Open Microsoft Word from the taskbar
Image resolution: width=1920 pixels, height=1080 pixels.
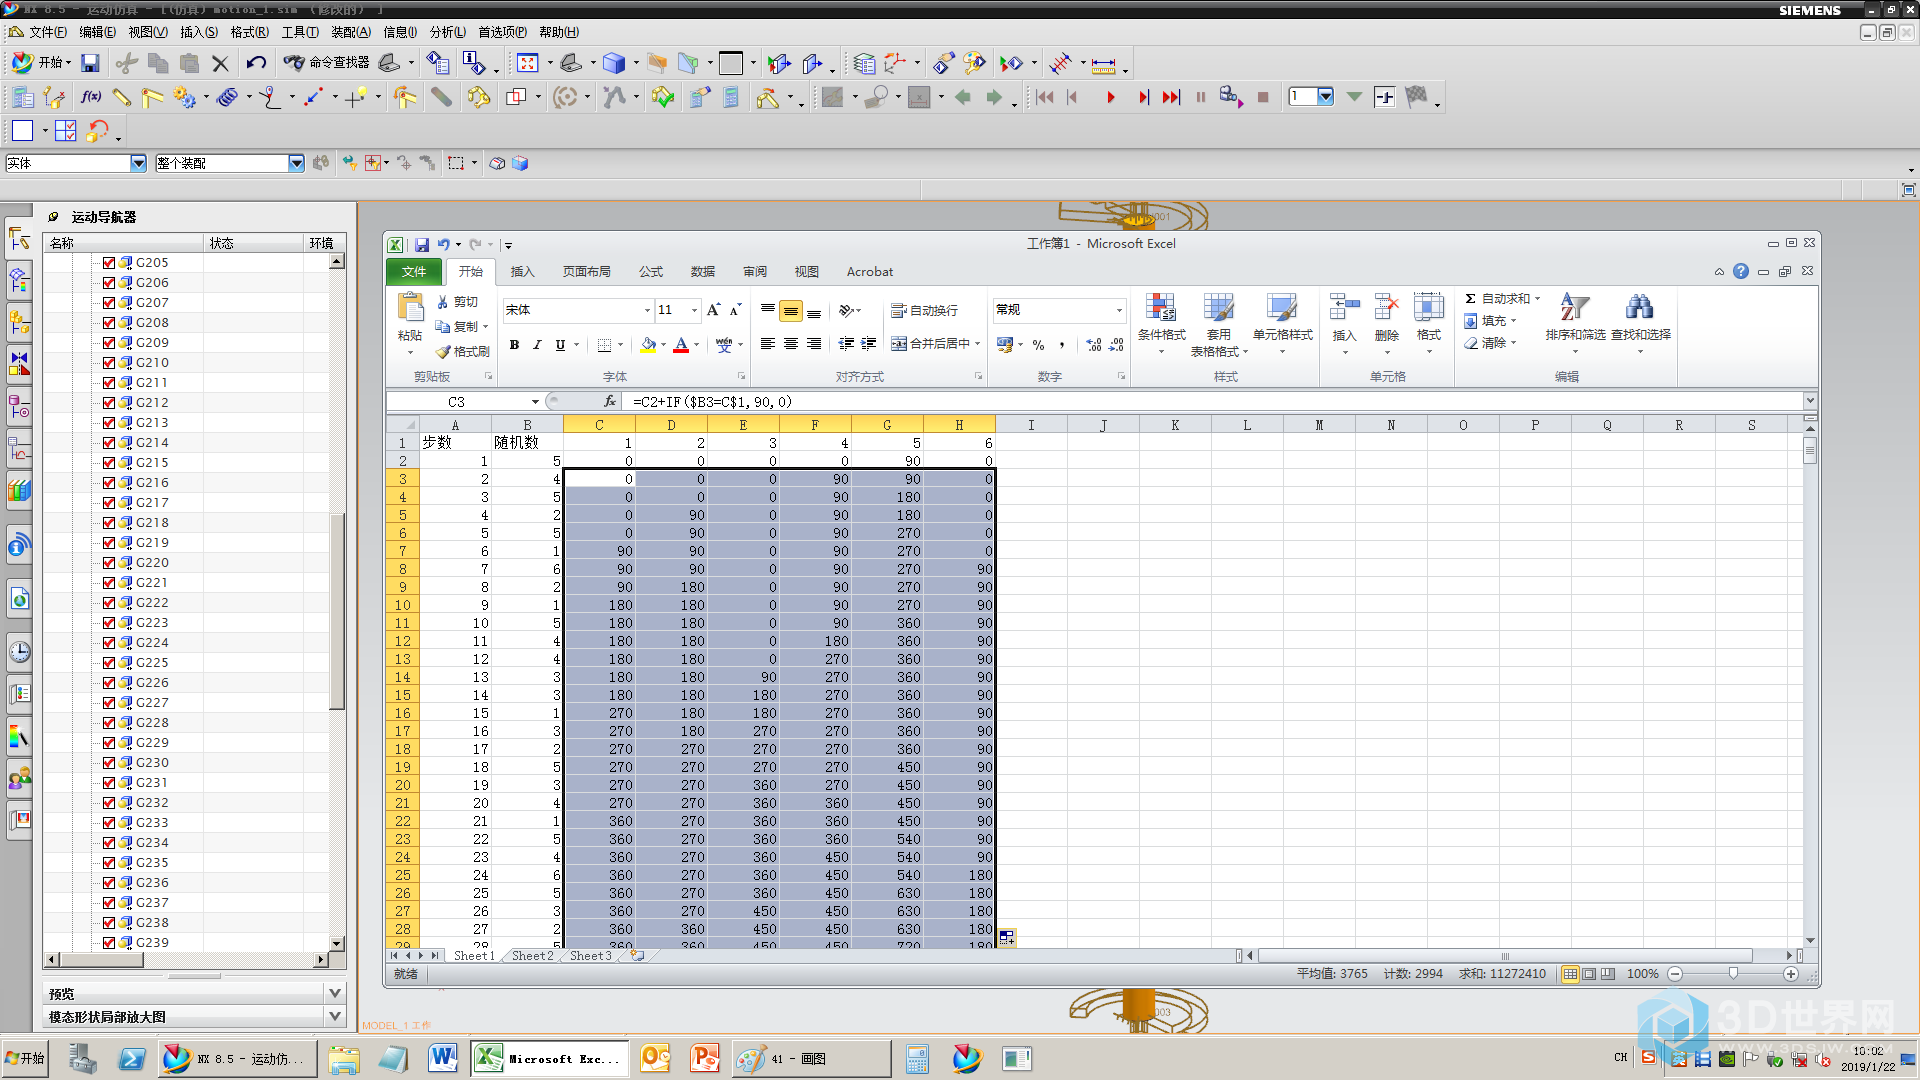click(442, 1058)
